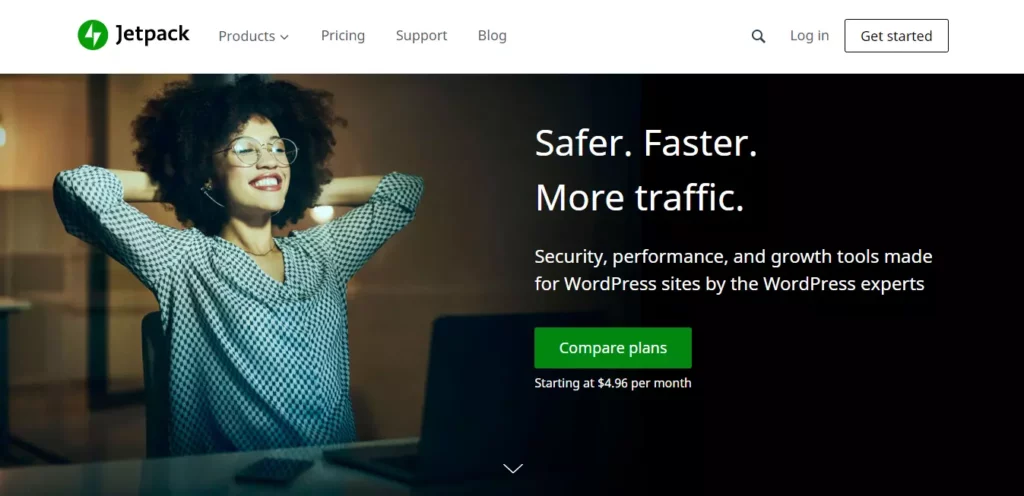Click the "More traffic." headline line
The width and height of the screenshot is (1024, 496).
click(639, 198)
